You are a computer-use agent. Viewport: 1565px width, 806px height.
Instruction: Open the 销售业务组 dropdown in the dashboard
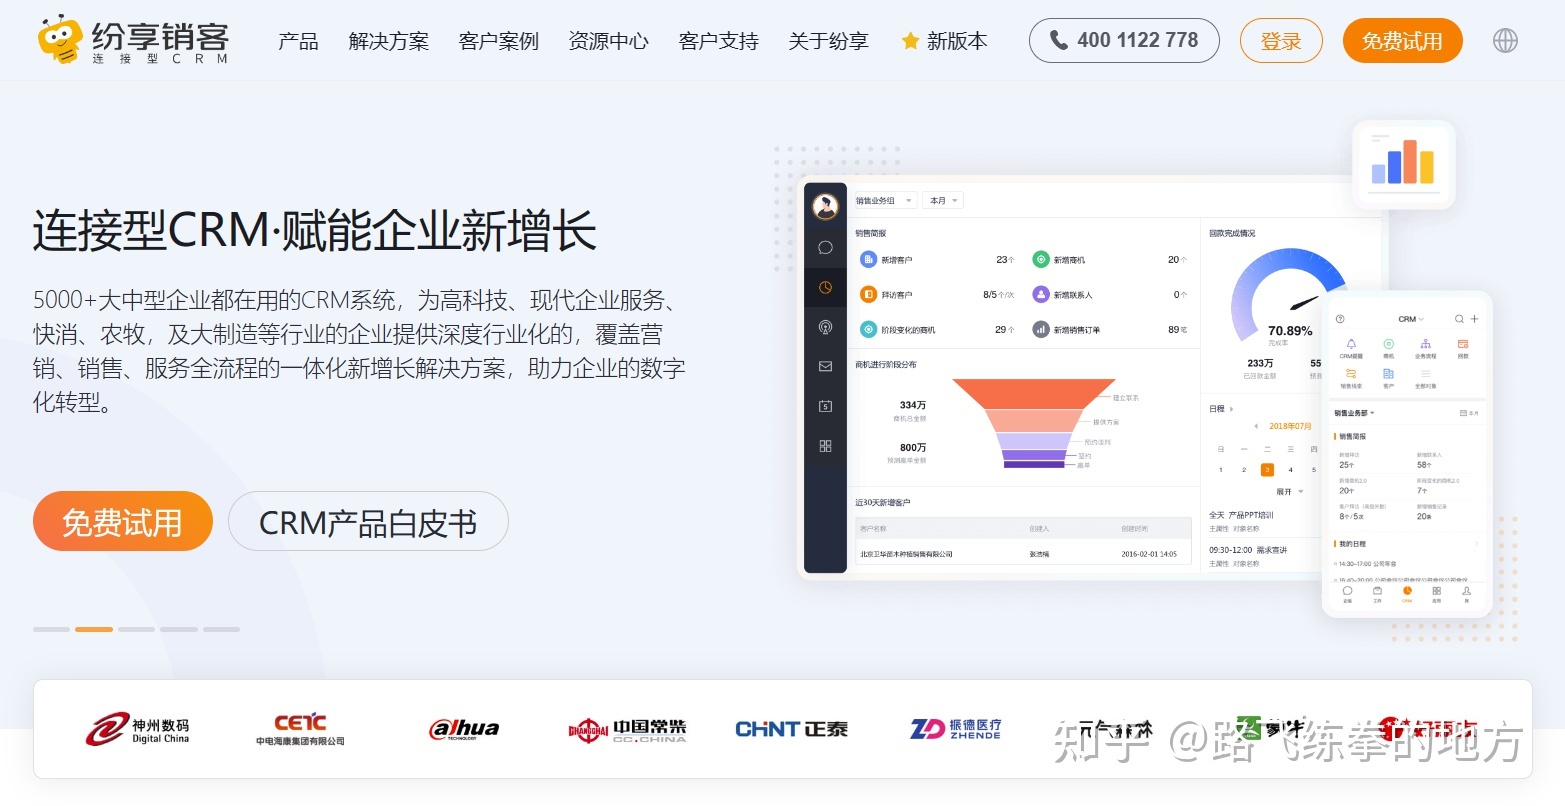(884, 201)
